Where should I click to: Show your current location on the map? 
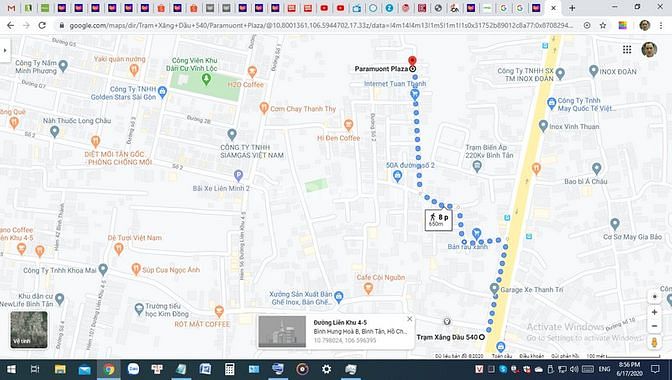[654, 296]
